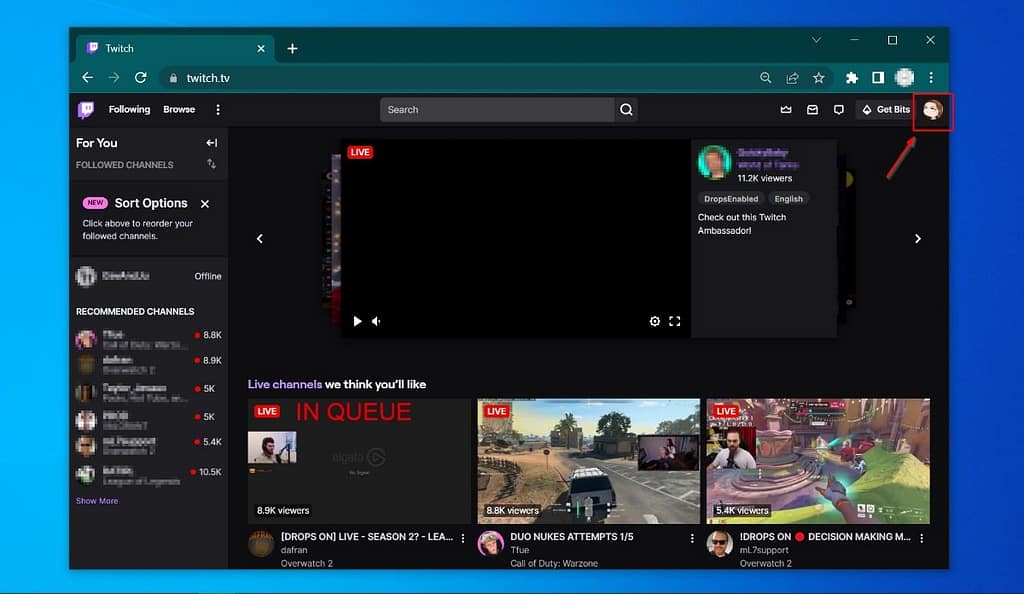Screen dimensions: 1024x594
Task: Open the Following page
Action: tap(129, 110)
